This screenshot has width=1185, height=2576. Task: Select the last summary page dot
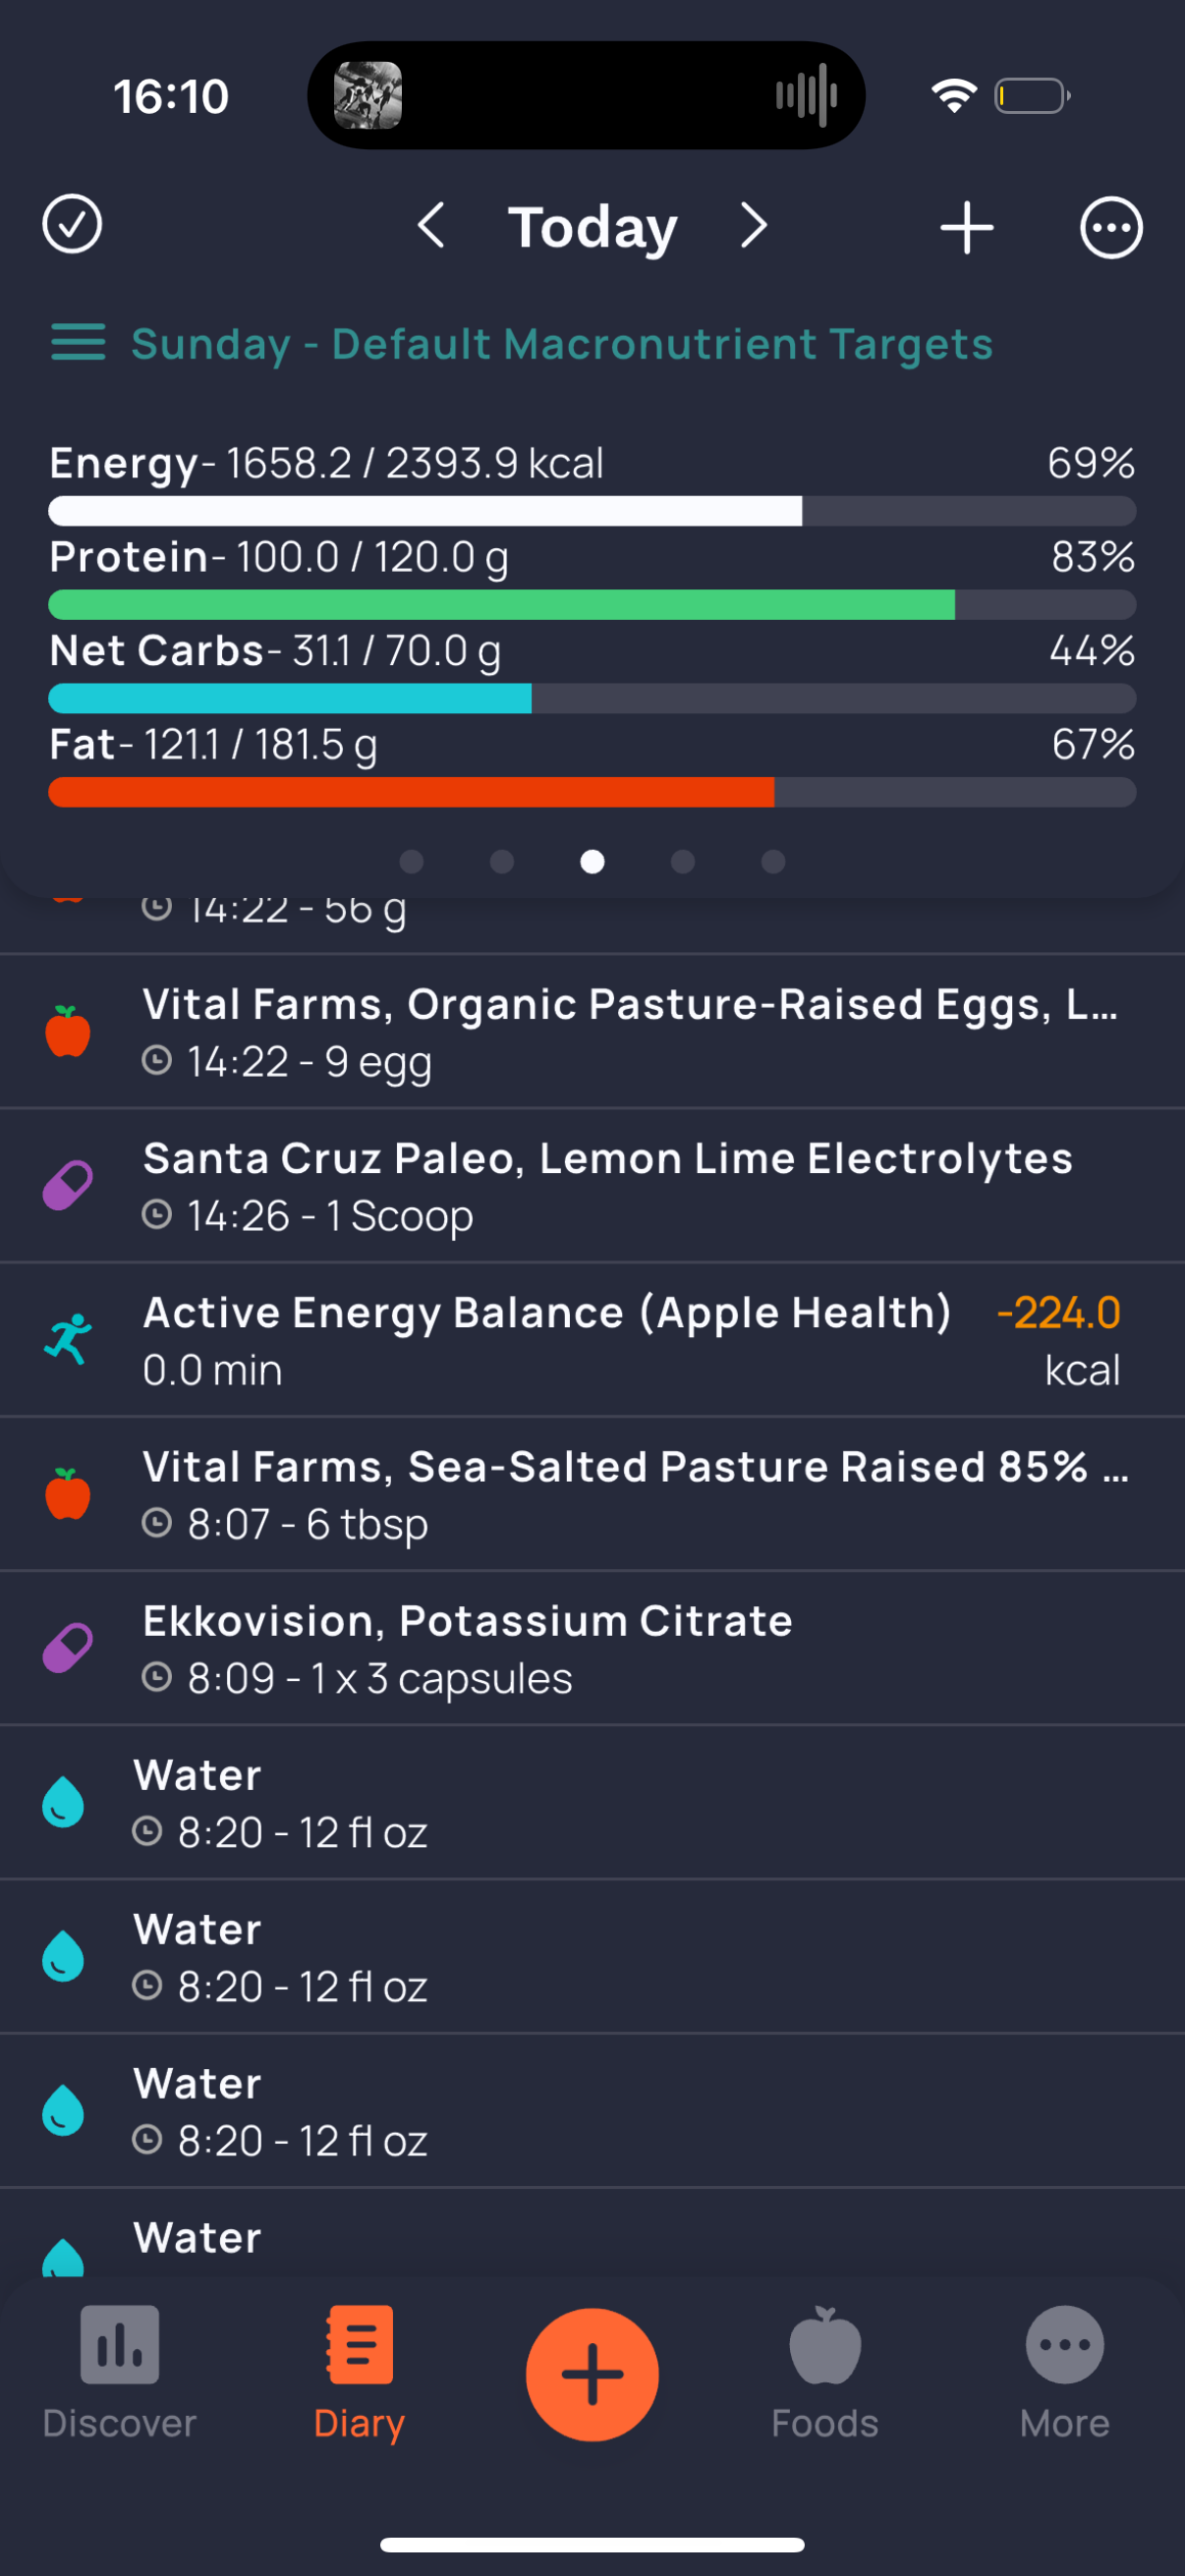click(x=773, y=861)
